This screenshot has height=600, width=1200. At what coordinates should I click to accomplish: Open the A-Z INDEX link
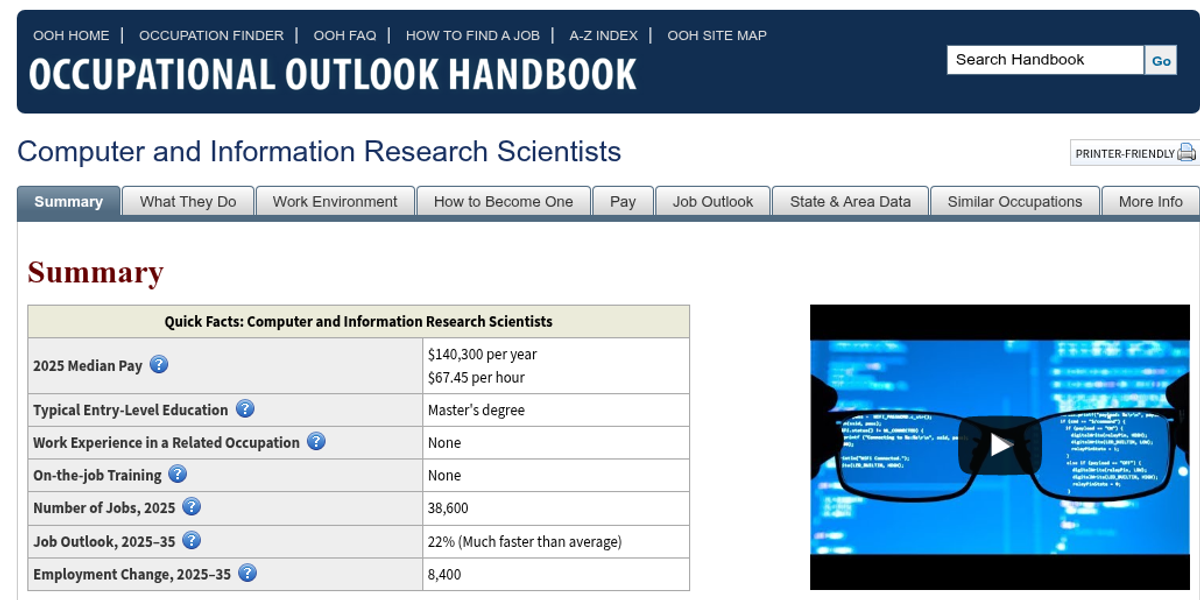coord(603,35)
